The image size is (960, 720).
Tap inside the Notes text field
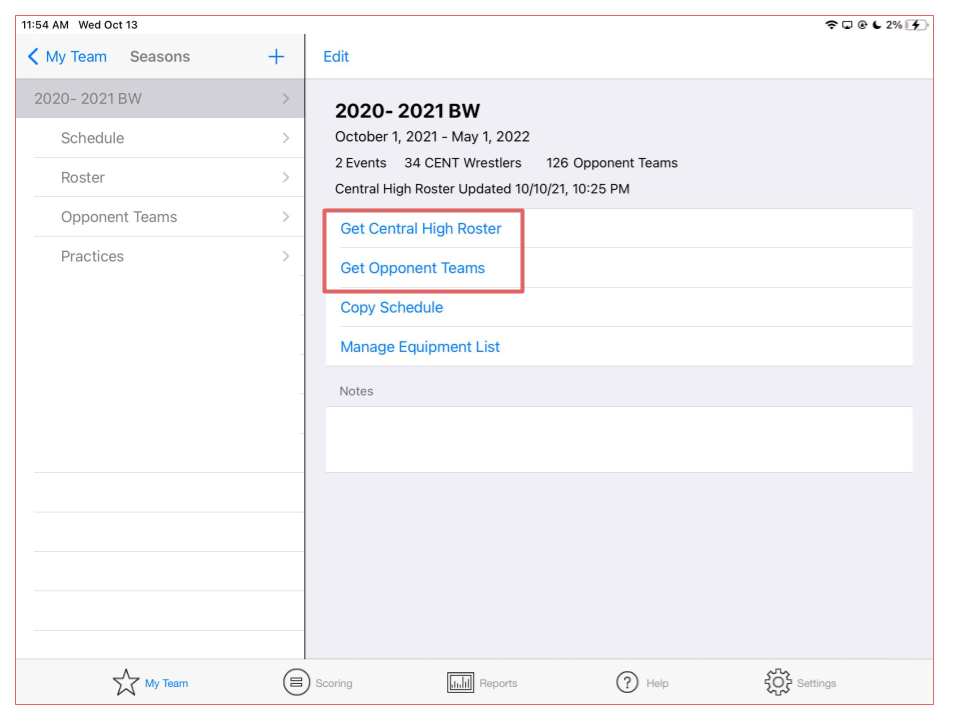click(618, 439)
